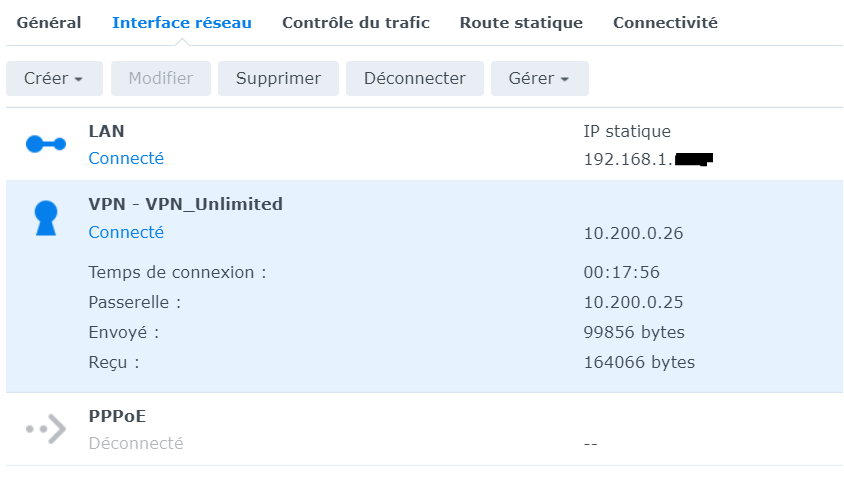Open the Connectivité tab
Viewport: 844px width, 478px height.
(x=665, y=23)
